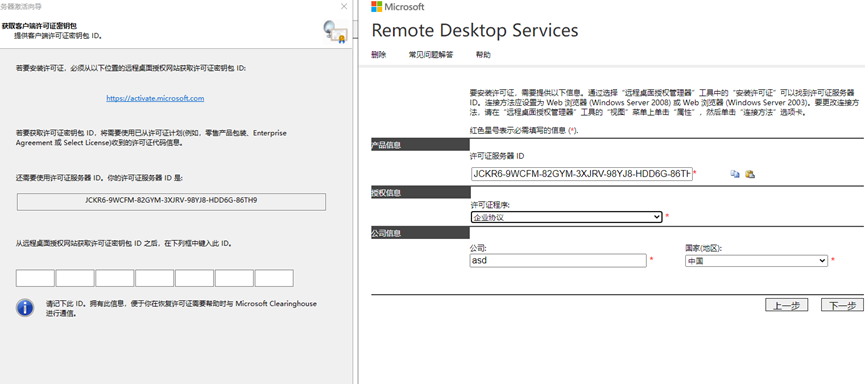Image resolution: width=865 pixels, height=384 pixels.
Task: Click the copy icon beside license server ID
Action: (735, 174)
